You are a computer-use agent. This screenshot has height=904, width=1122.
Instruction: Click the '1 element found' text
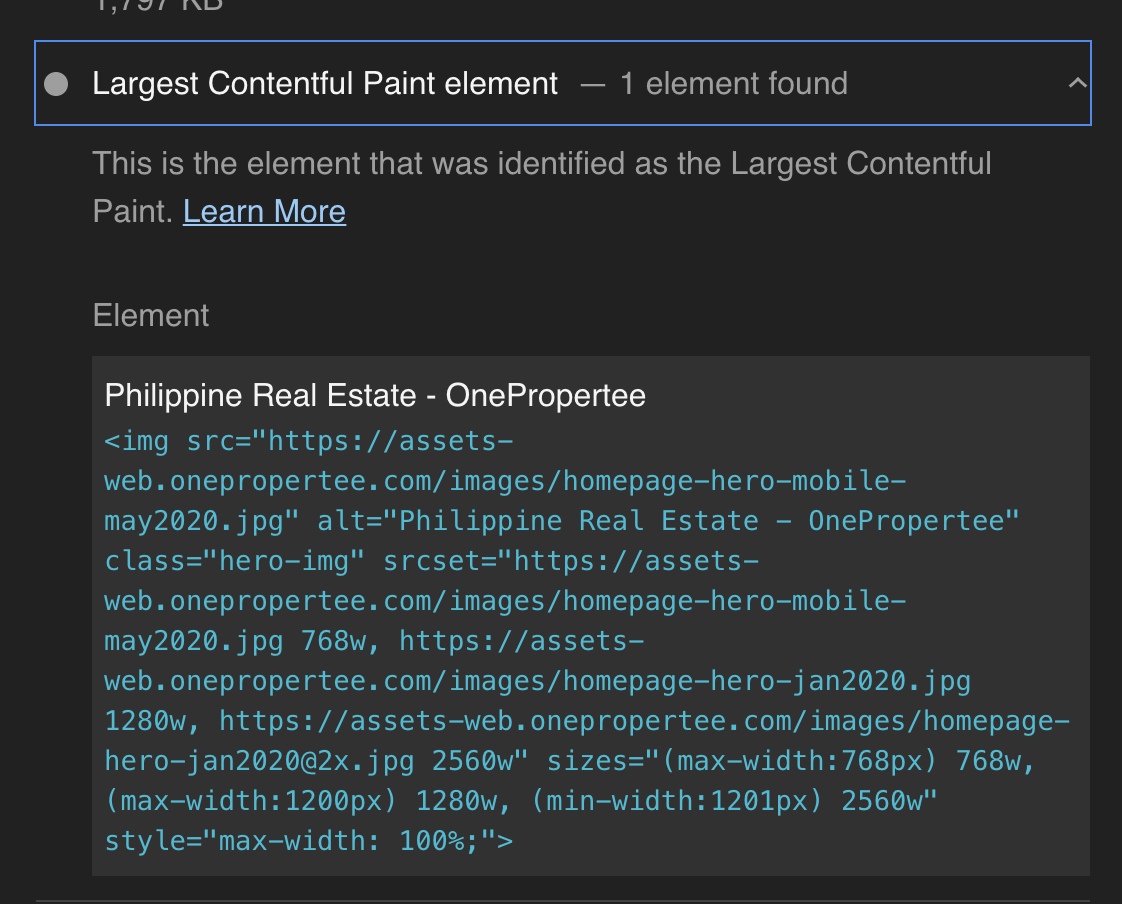733,84
